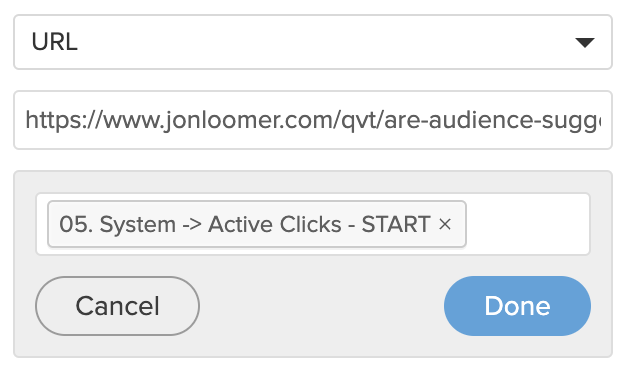Click the "05. System" text in tag
Viewport: 630px width, 376px height.
(117, 224)
